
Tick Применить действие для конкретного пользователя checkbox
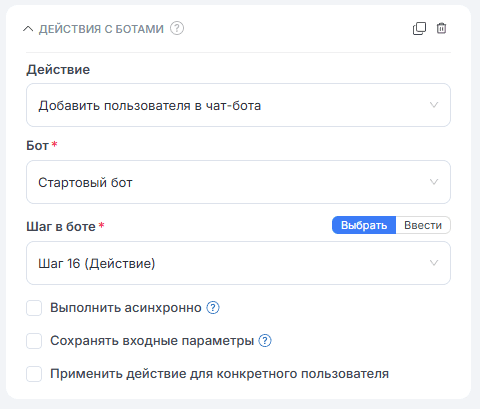click(x=34, y=374)
